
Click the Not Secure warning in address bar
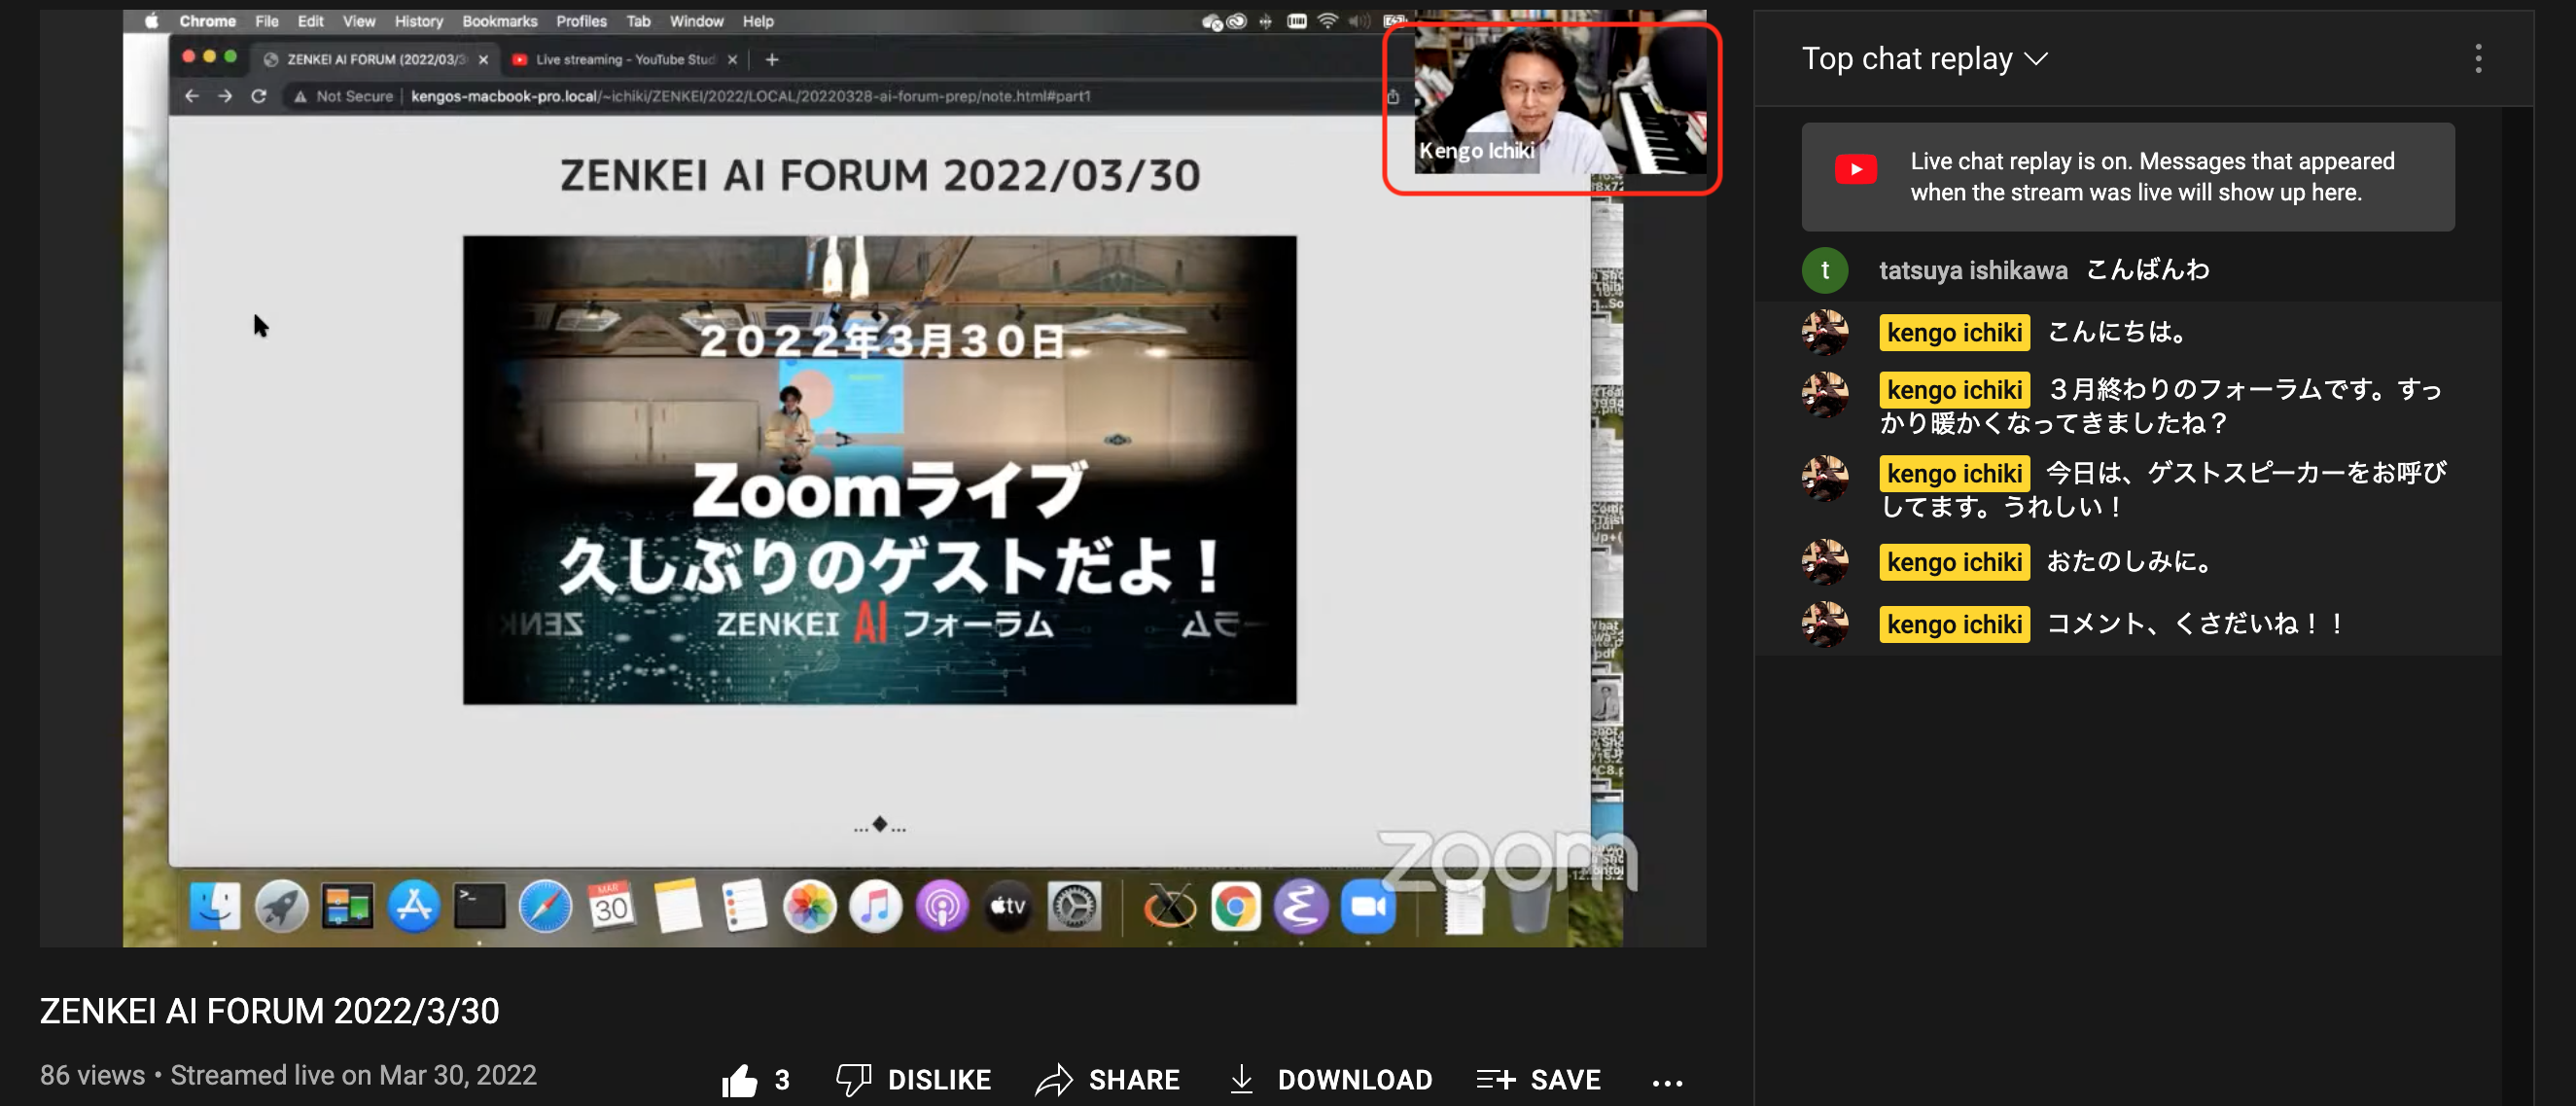[x=343, y=96]
